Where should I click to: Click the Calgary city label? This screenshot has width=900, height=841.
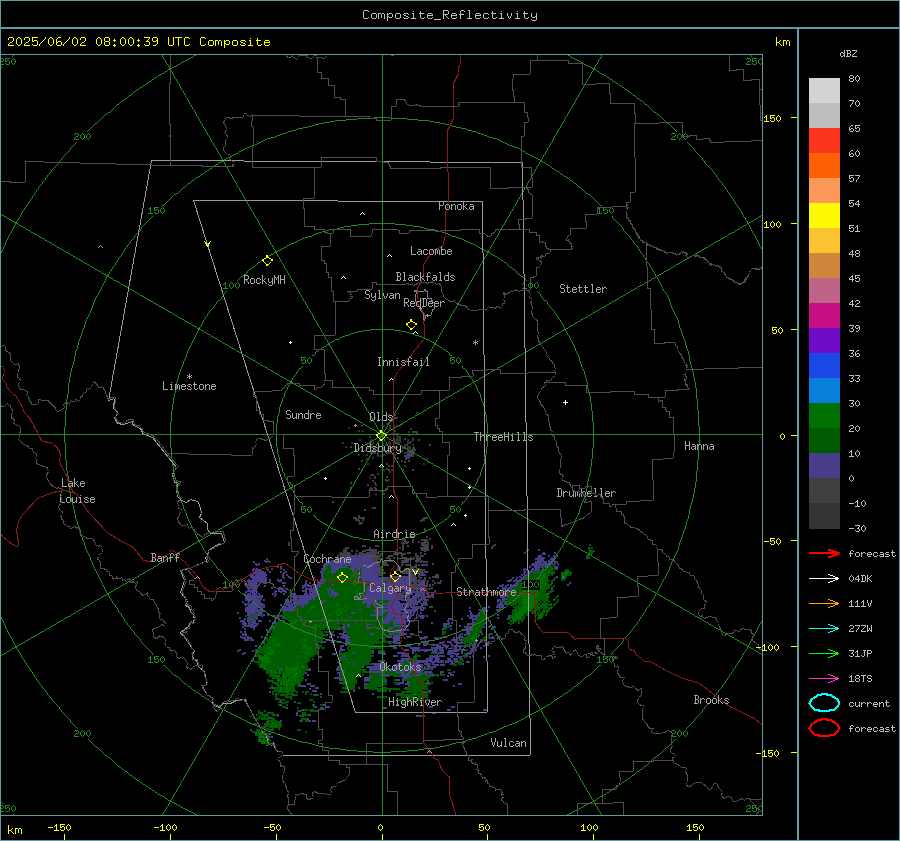[x=390, y=588]
